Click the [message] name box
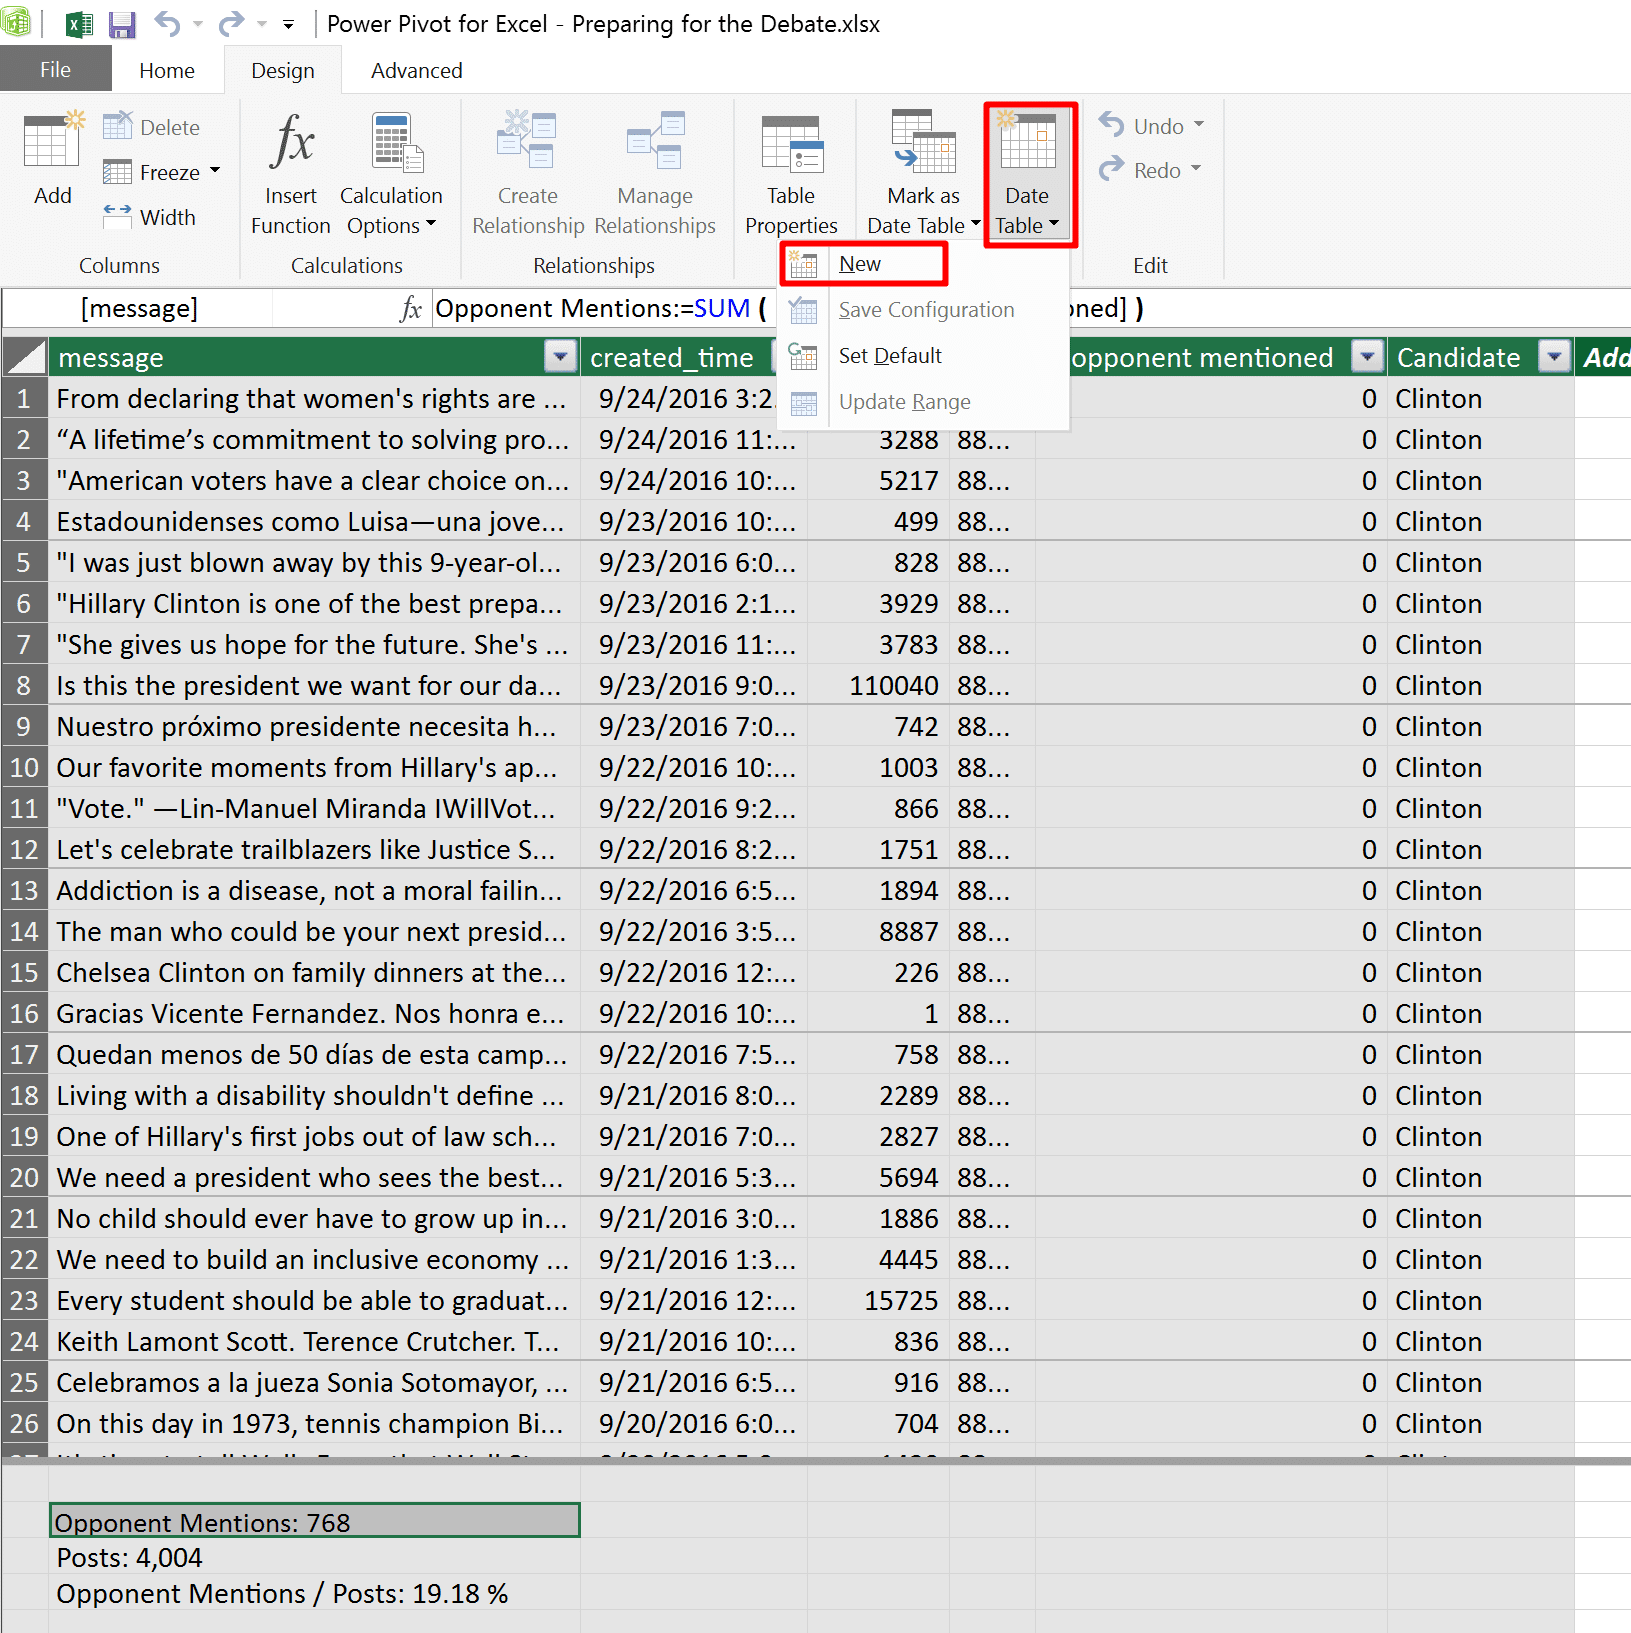The width and height of the screenshot is (1631, 1633). click(x=138, y=309)
